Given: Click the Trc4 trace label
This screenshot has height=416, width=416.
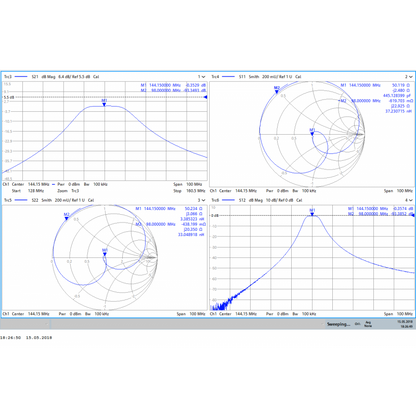Looking at the screenshot, I should click(x=215, y=77).
